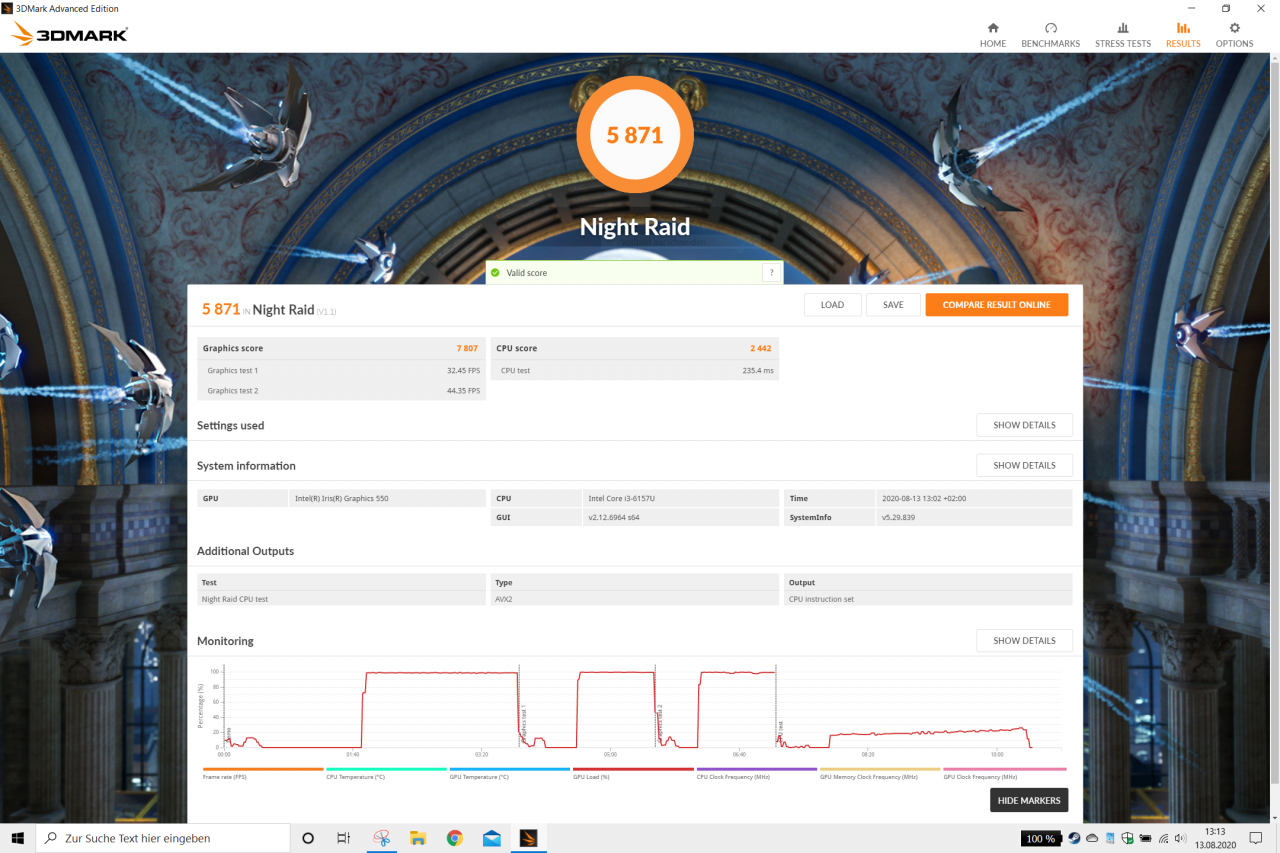Click the 3DMark logo in header
This screenshot has width=1280, height=853.
click(x=70, y=35)
